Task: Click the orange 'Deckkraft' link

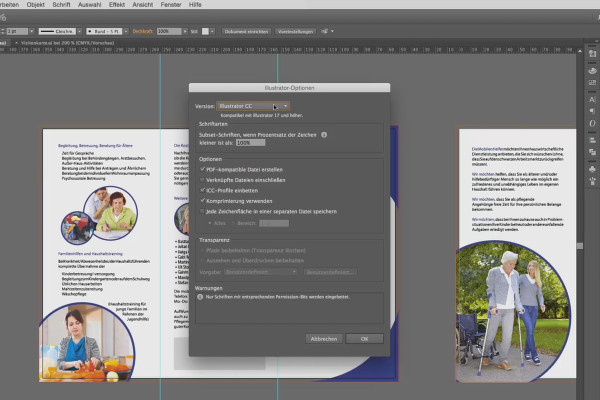Action: click(142, 31)
